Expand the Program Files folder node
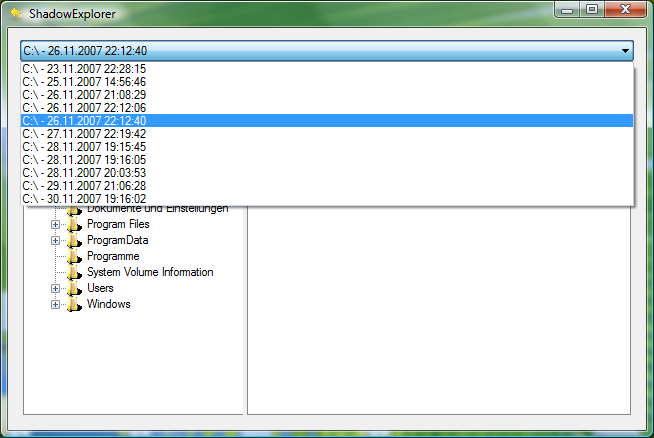Screen dimensions: 654x438 55,224
